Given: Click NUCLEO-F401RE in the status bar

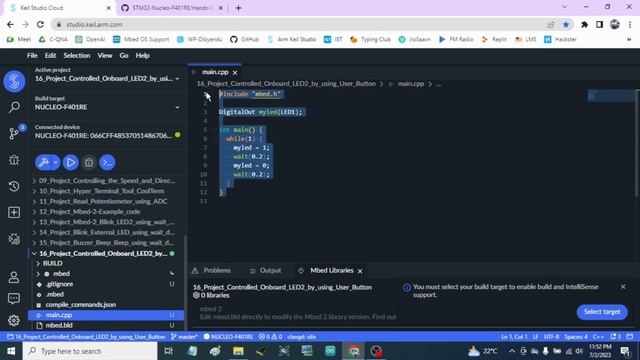Looking at the screenshot, I should tap(228, 337).
